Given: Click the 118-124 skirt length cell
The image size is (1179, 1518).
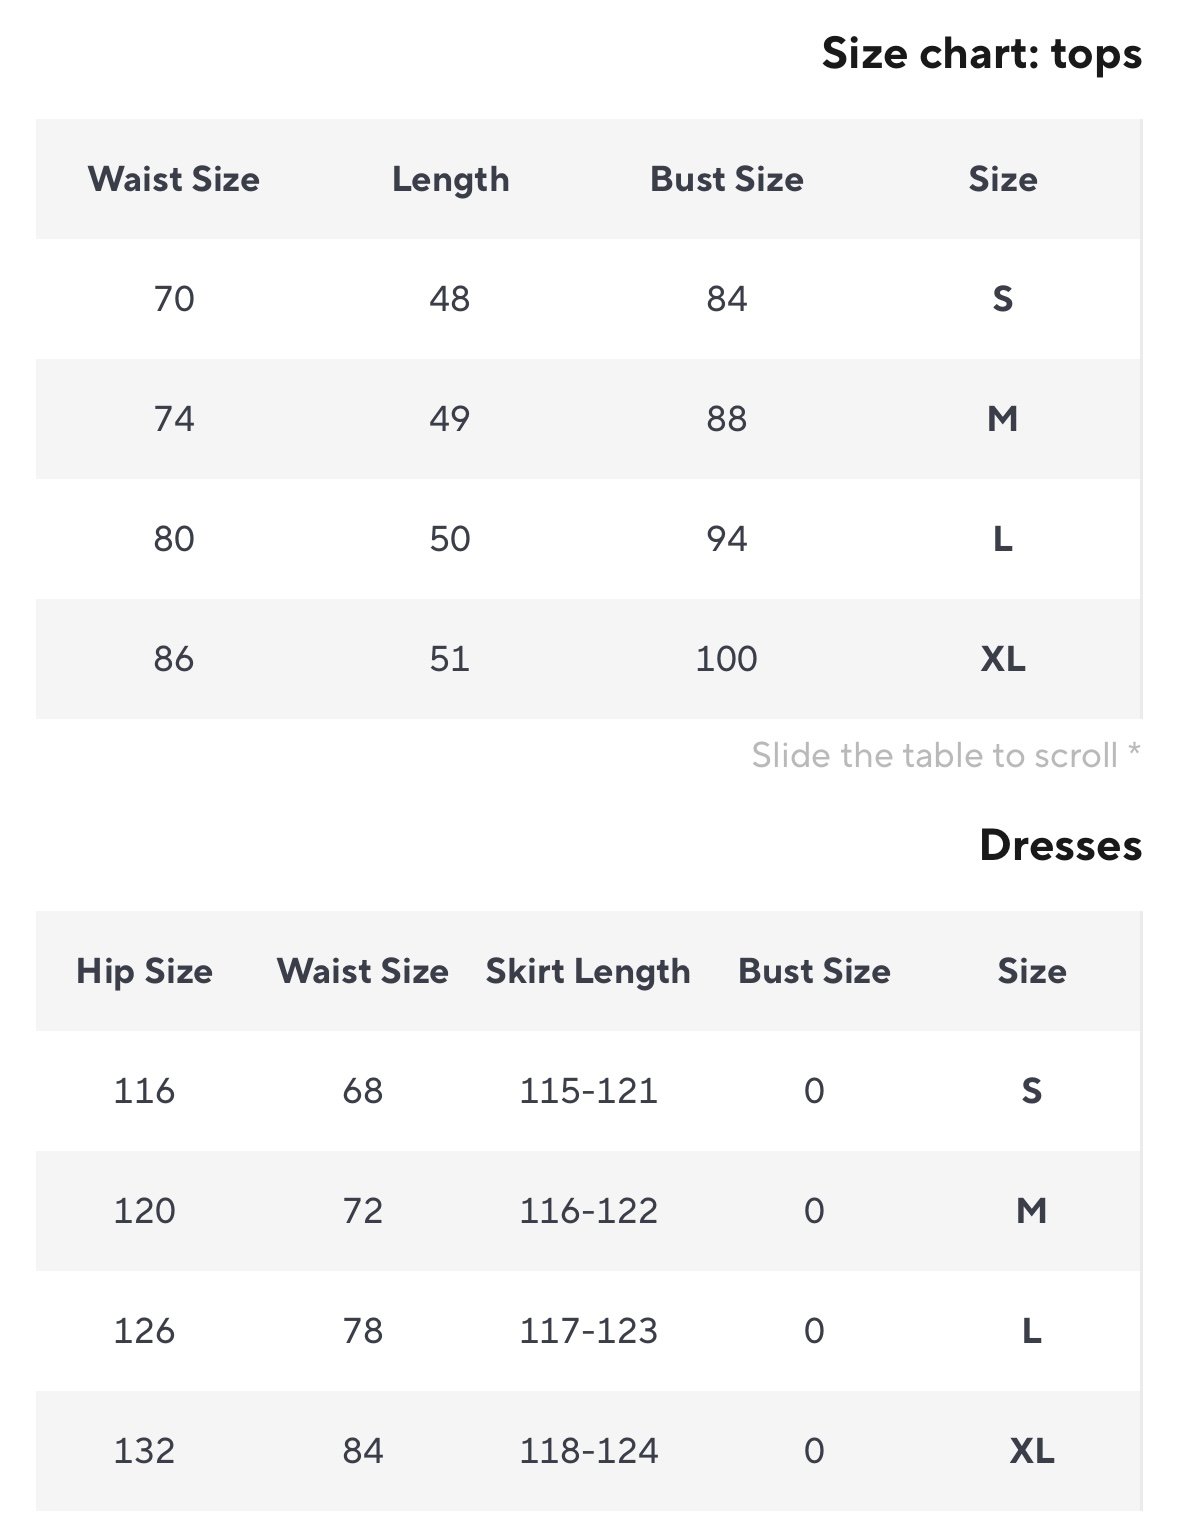Looking at the screenshot, I should click(x=588, y=1451).
